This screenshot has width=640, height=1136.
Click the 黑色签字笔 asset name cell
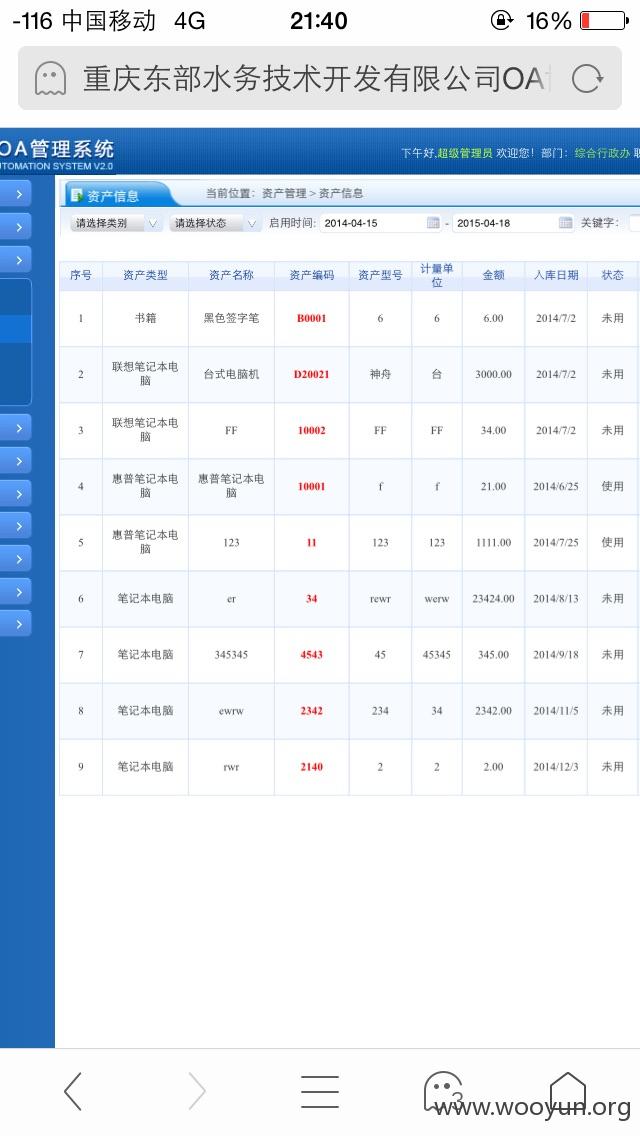(x=231, y=318)
